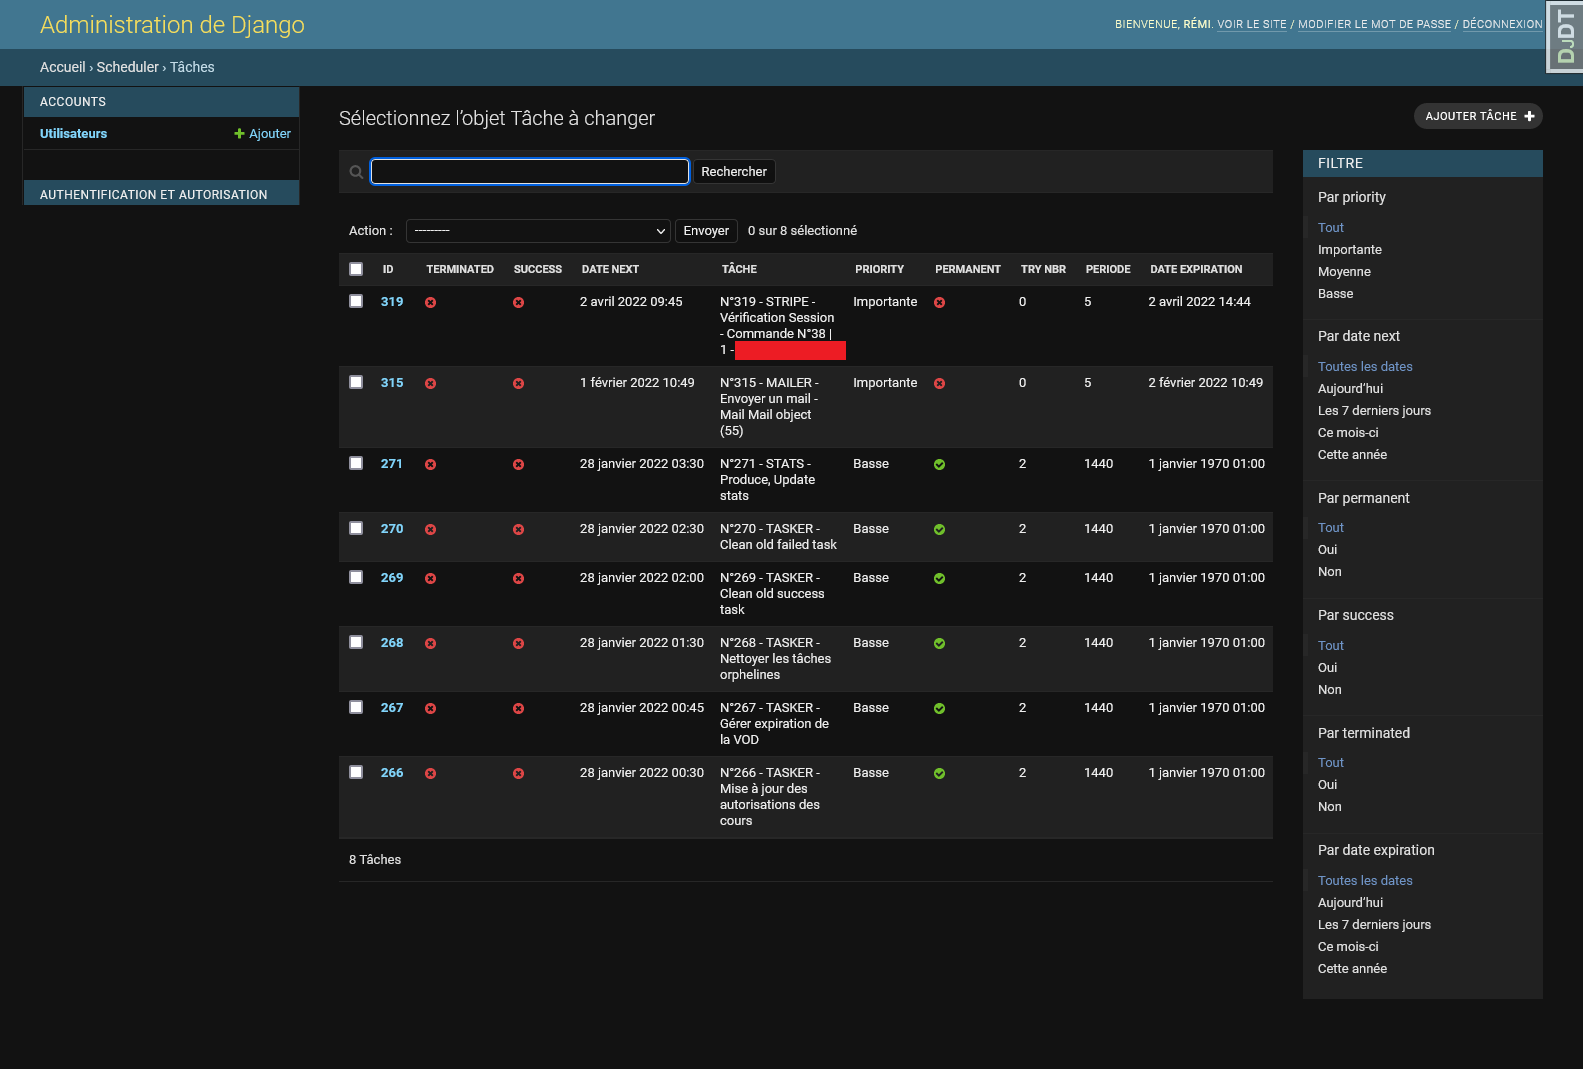The height and width of the screenshot is (1069, 1583).
Task: Toggle the select-all checkbox in table header
Action: click(356, 269)
